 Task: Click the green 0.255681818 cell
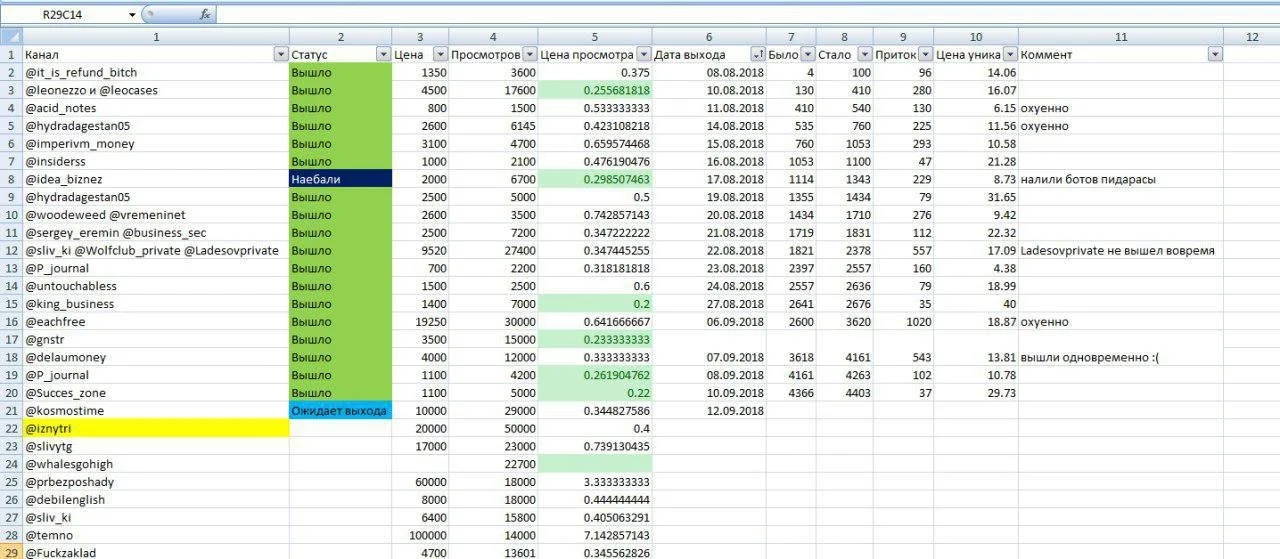(595, 90)
